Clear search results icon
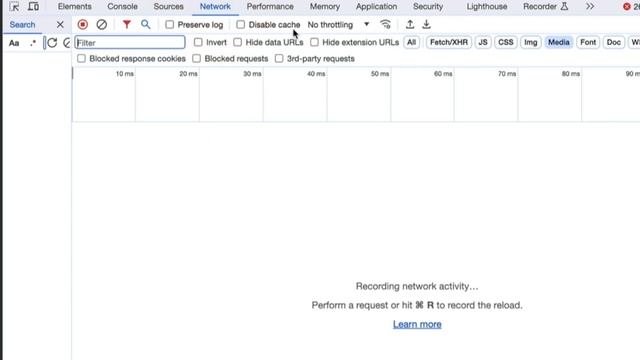This screenshot has width=640, height=360. click(67, 42)
